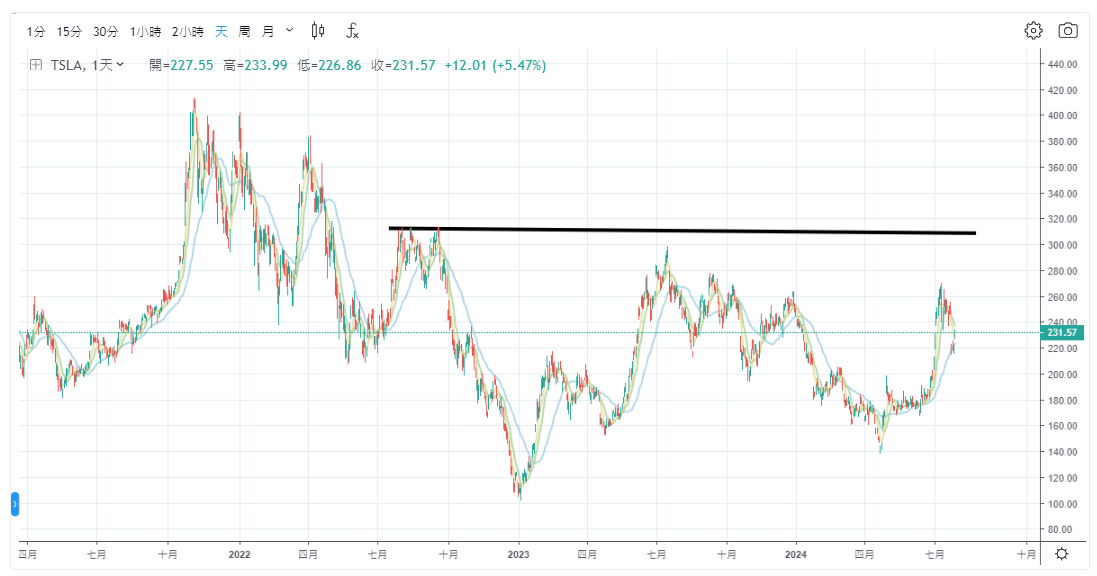Open chart settings gear in top right
This screenshot has height=576, width=1097.
point(1033,30)
